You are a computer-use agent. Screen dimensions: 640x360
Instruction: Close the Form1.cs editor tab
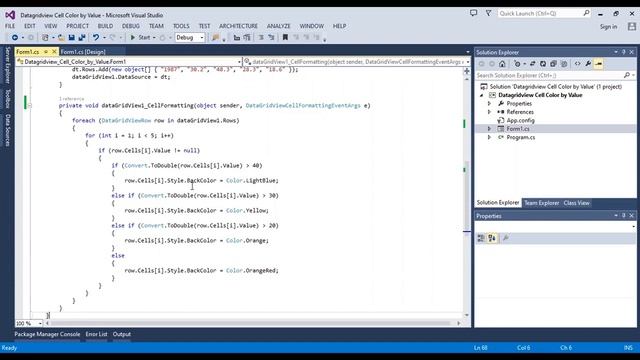click(54, 52)
